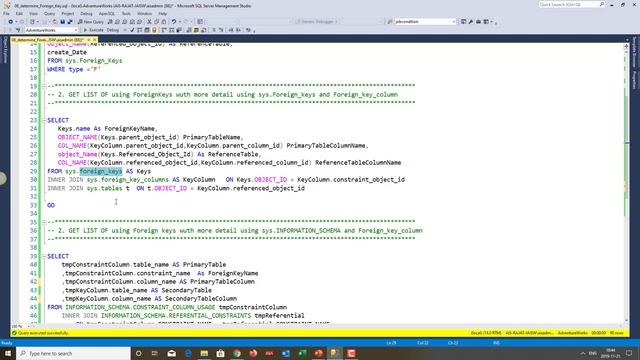Click the Redo arrow icon

pos(186,22)
